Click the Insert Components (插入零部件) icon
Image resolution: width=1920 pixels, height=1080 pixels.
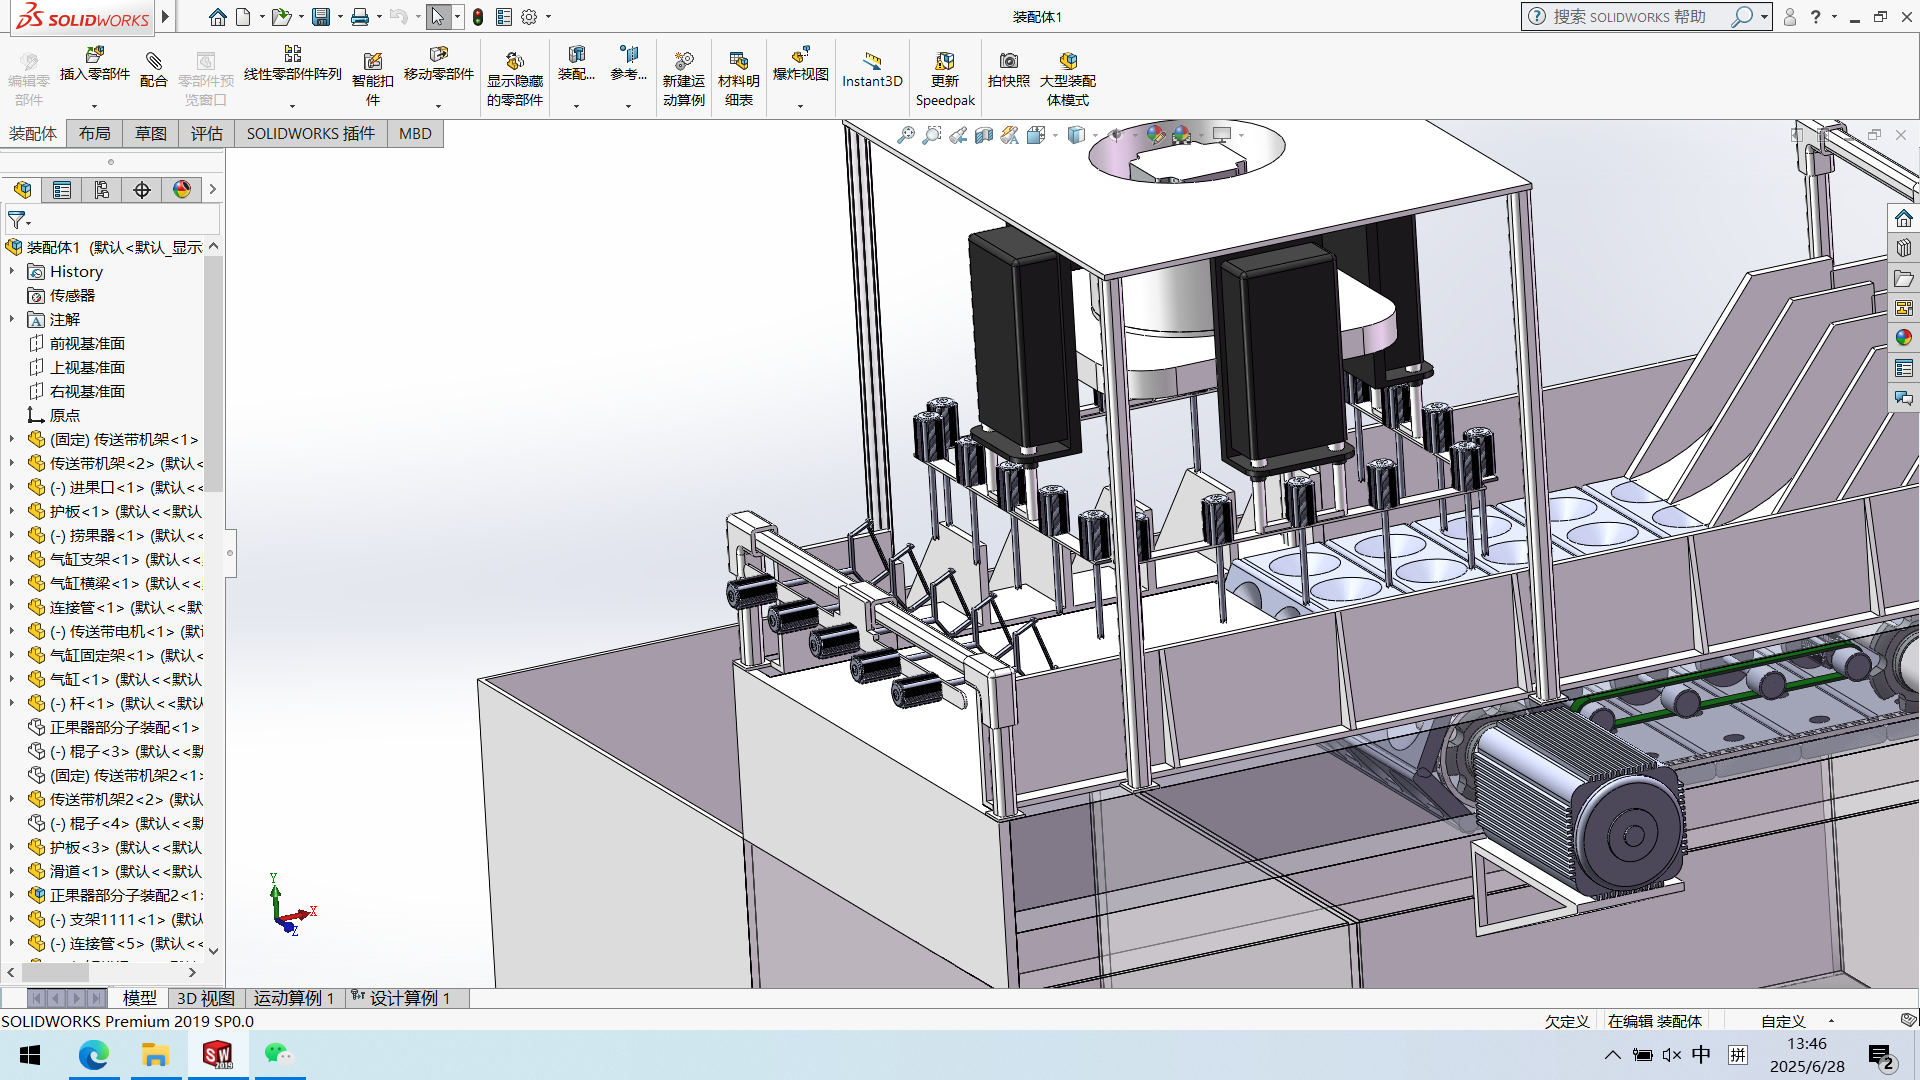pos(94,58)
